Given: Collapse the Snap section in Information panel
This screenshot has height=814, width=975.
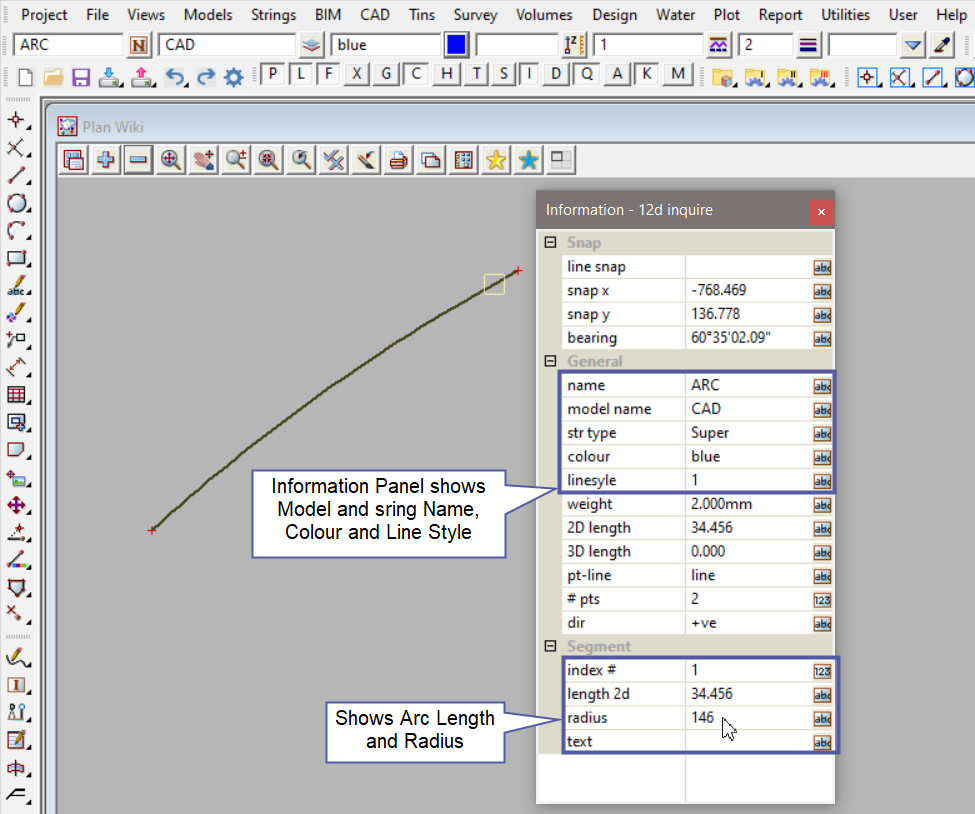Looking at the screenshot, I should pos(550,243).
